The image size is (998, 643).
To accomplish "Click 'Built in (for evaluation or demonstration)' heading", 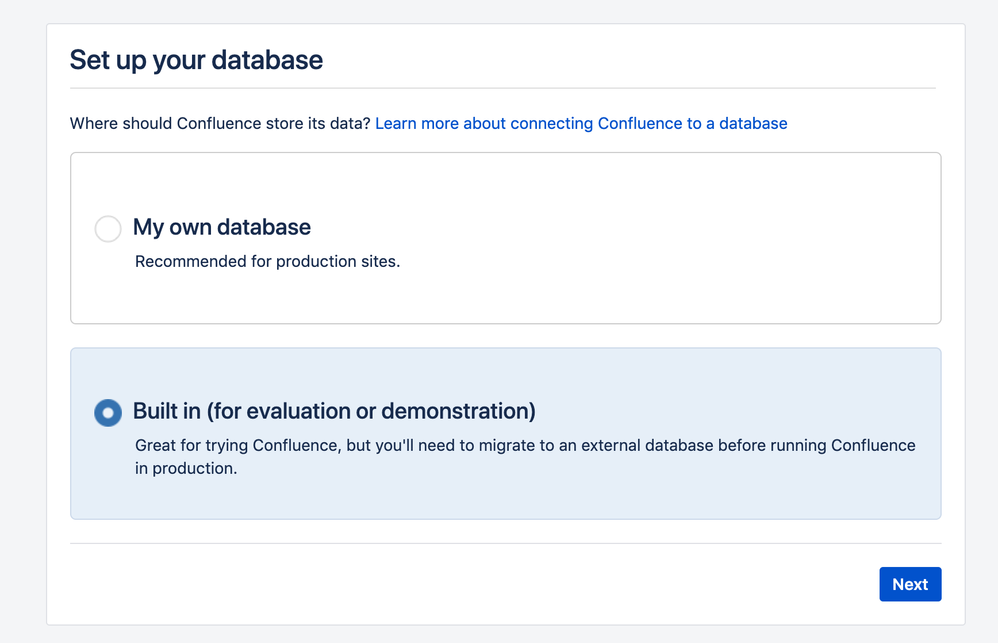I will 334,411.
